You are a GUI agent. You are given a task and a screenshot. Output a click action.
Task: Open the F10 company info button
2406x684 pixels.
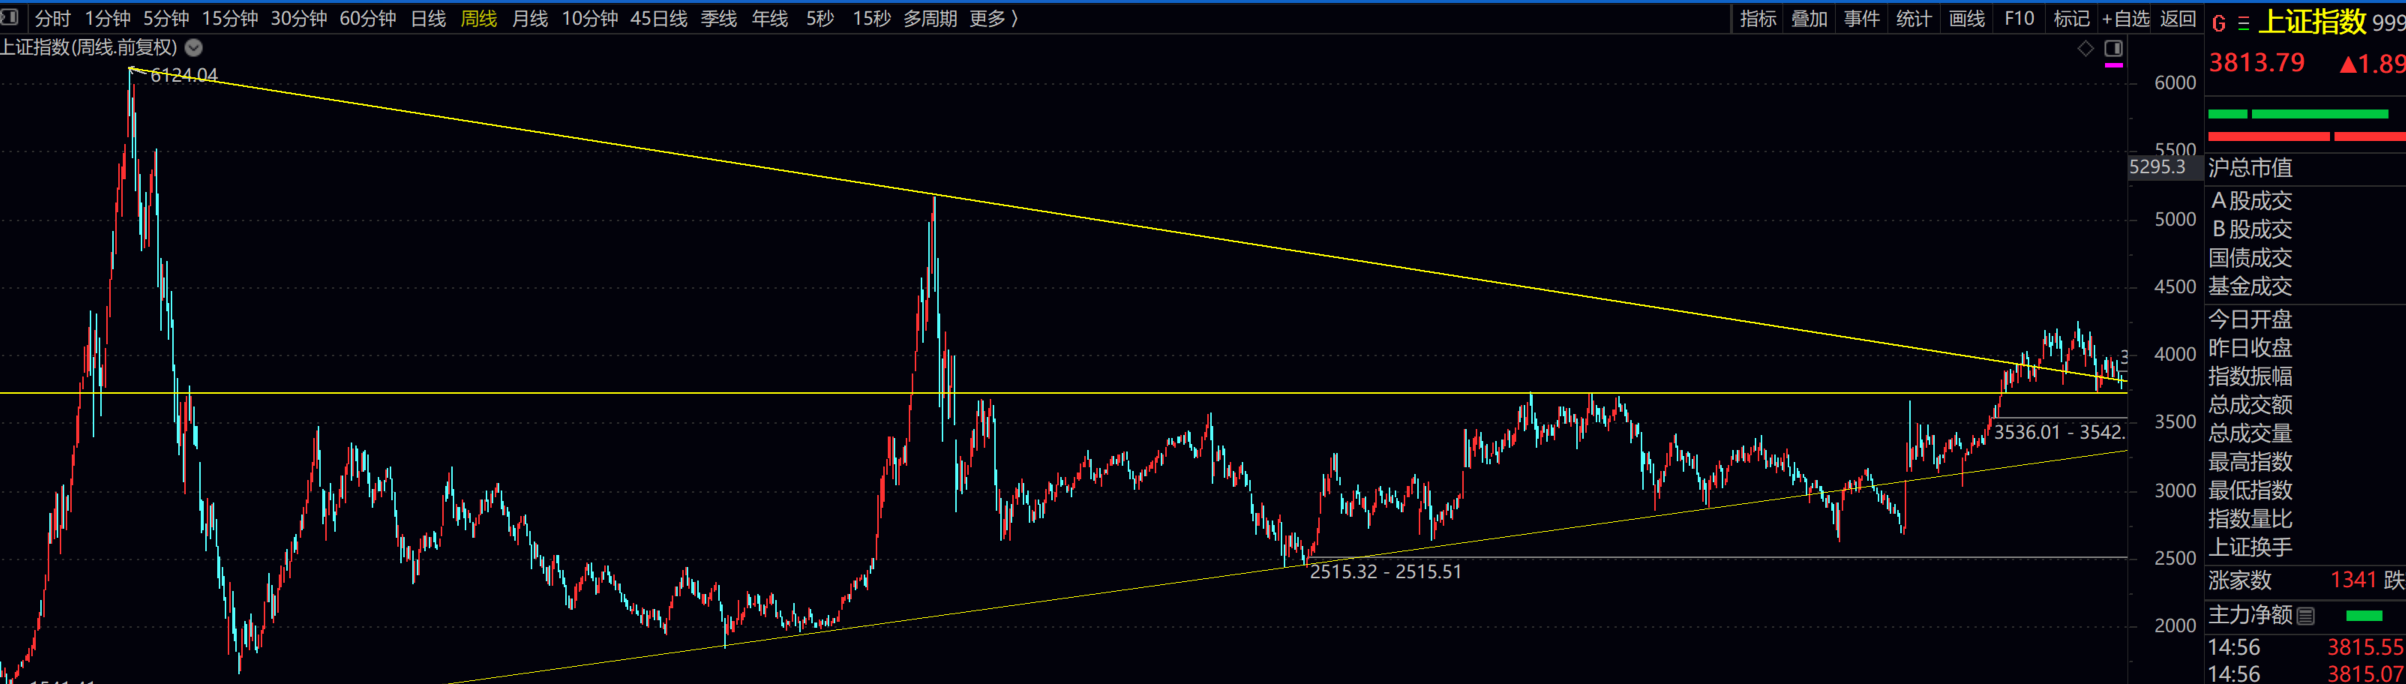2019,18
